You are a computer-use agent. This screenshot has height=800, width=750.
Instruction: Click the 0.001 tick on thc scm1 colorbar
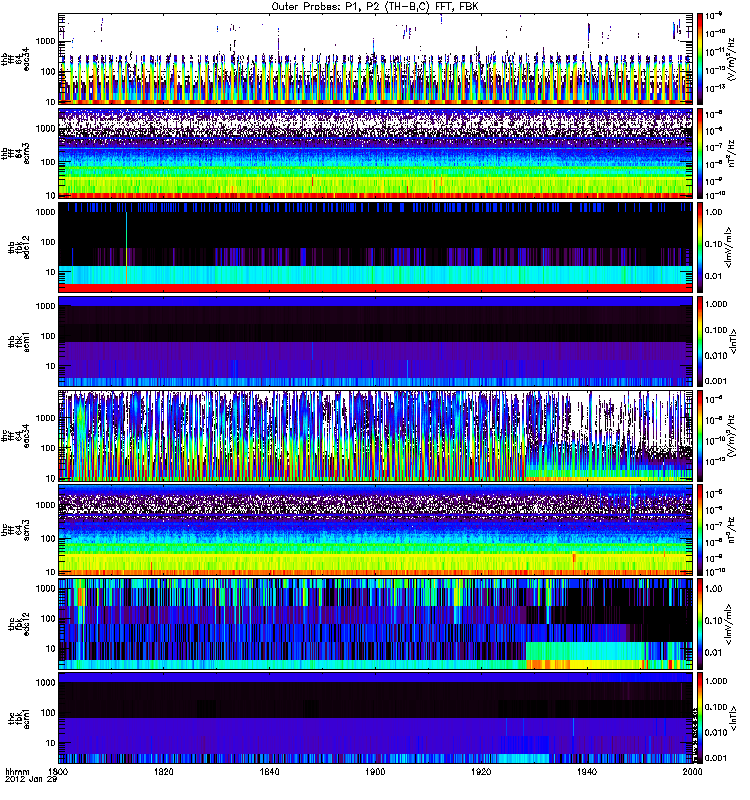[716, 758]
